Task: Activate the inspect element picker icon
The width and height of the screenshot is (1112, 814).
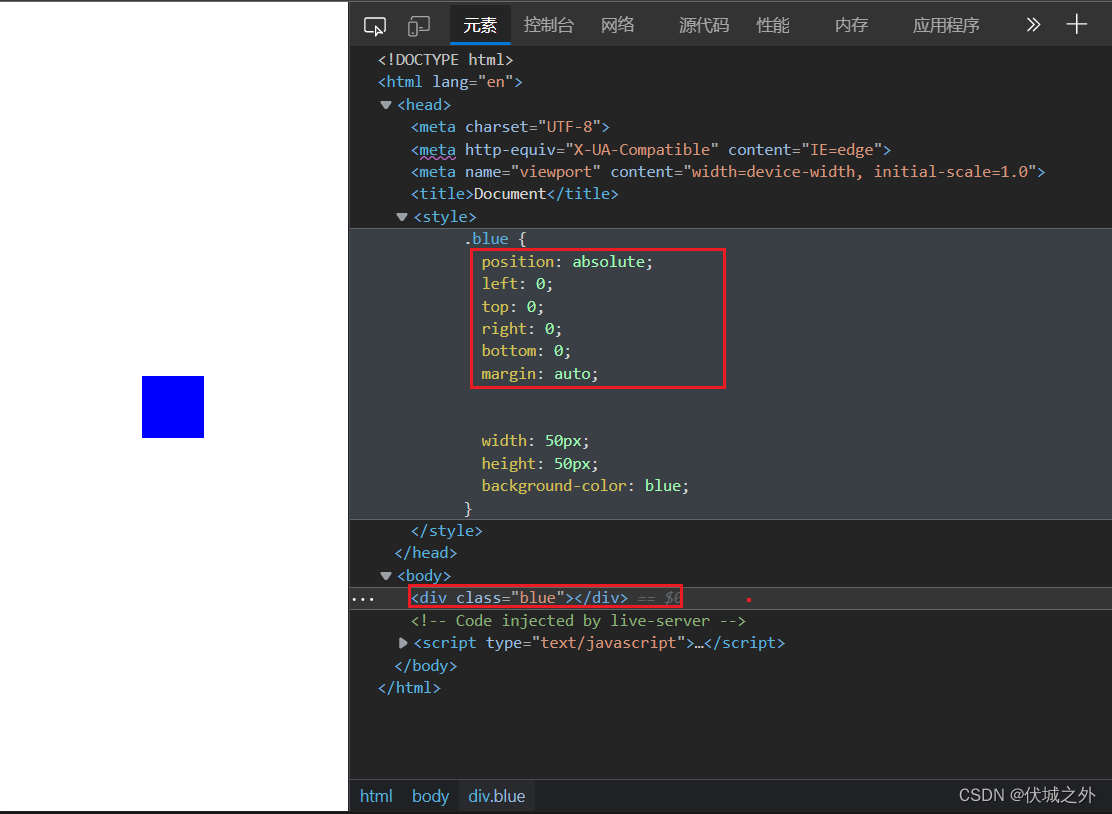Action: pyautogui.click(x=374, y=26)
